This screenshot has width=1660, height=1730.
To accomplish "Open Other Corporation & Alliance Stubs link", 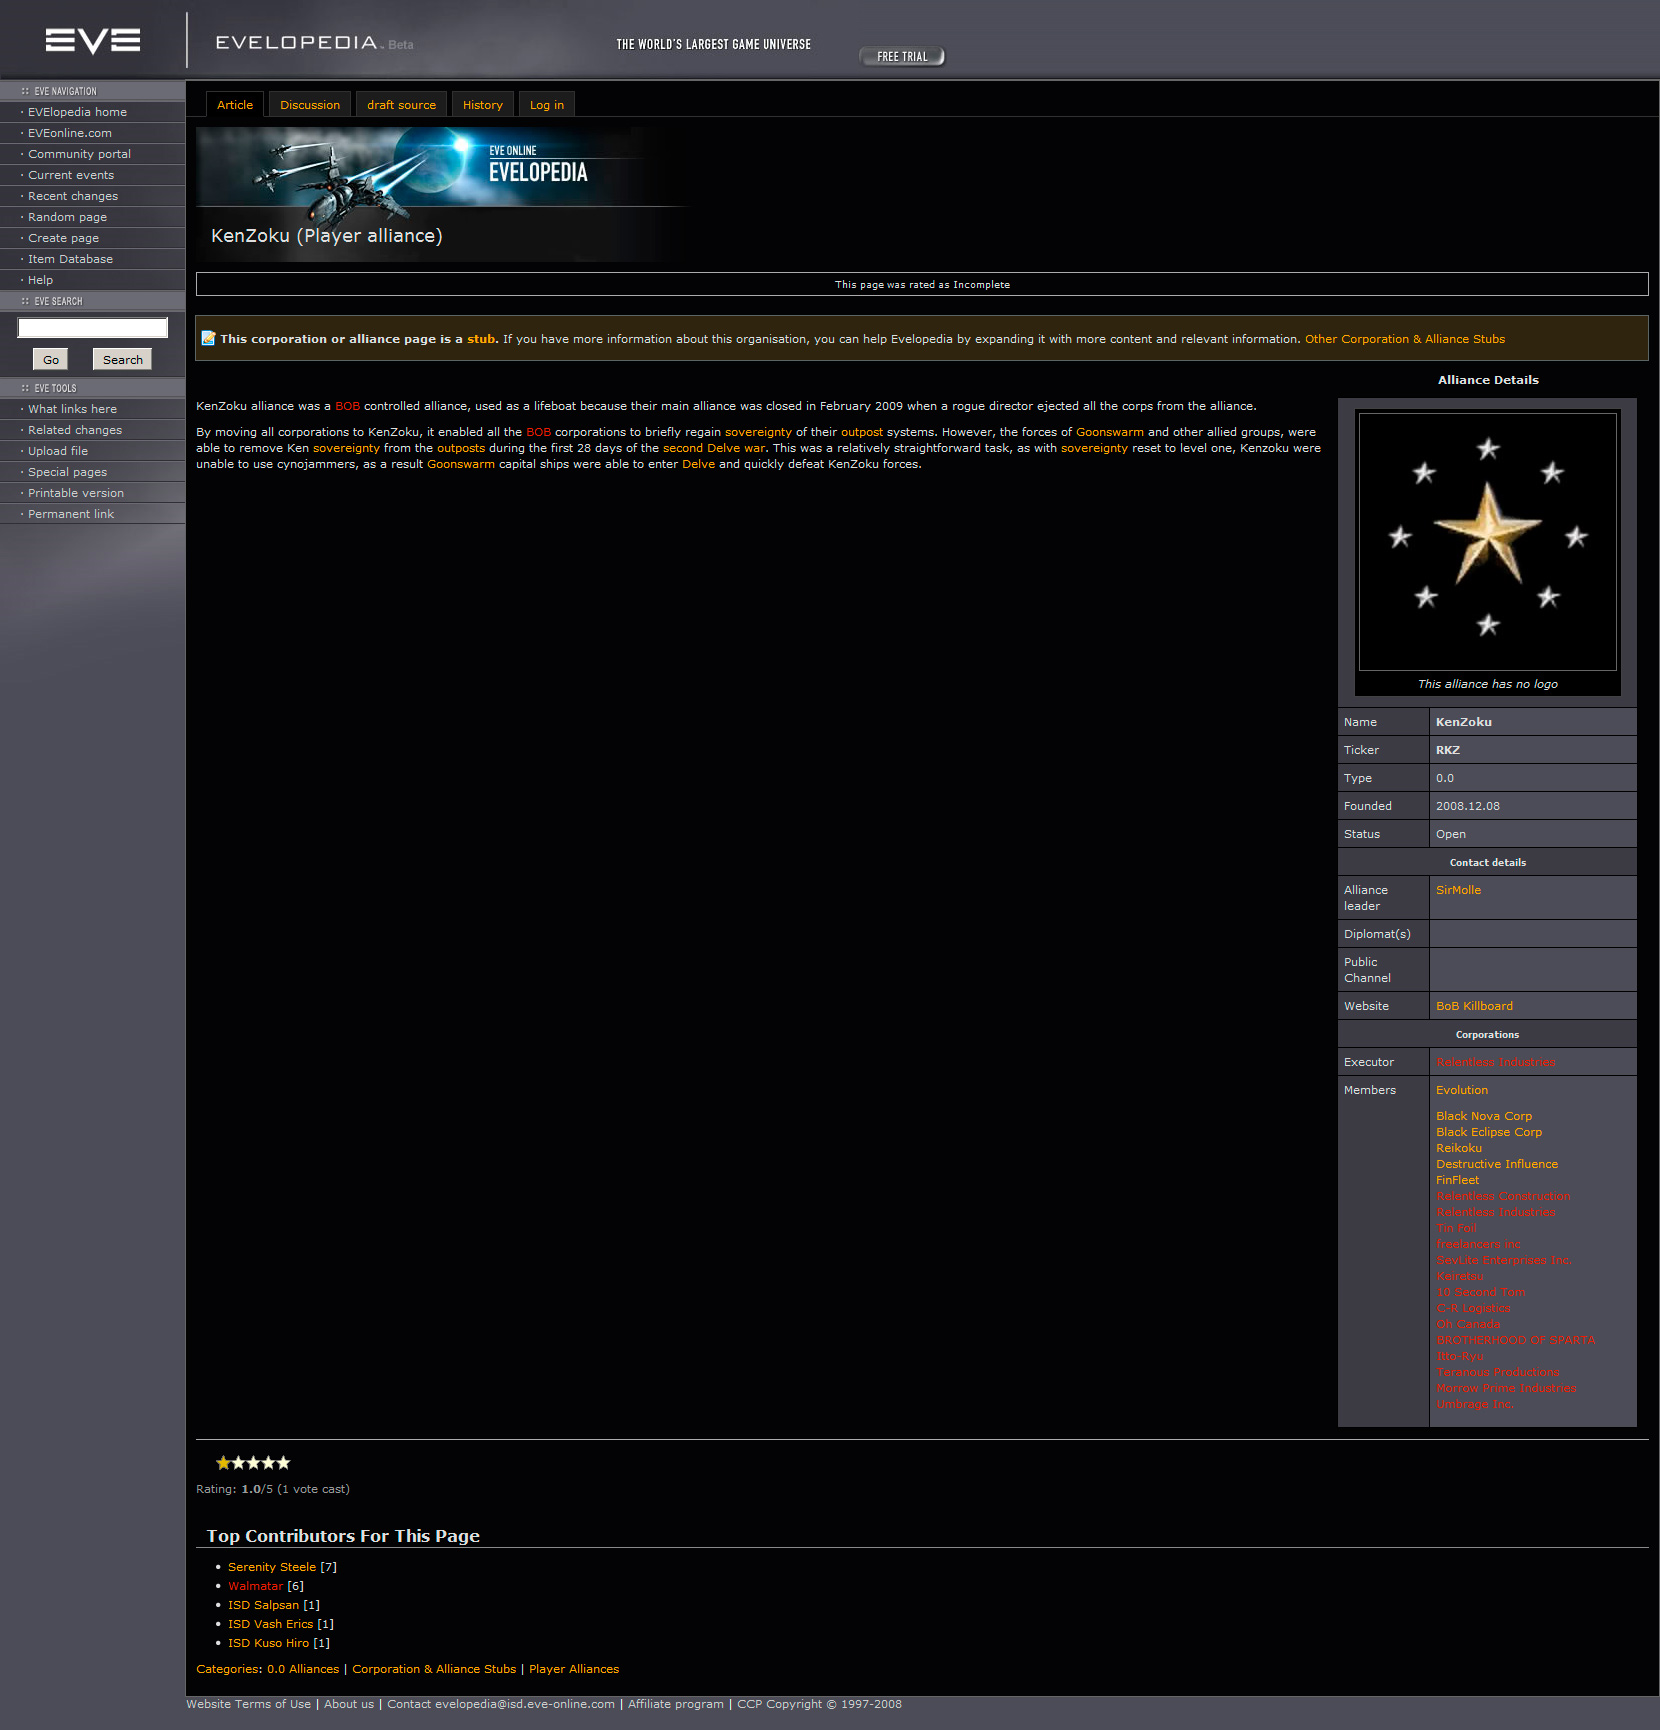I will tap(1404, 339).
